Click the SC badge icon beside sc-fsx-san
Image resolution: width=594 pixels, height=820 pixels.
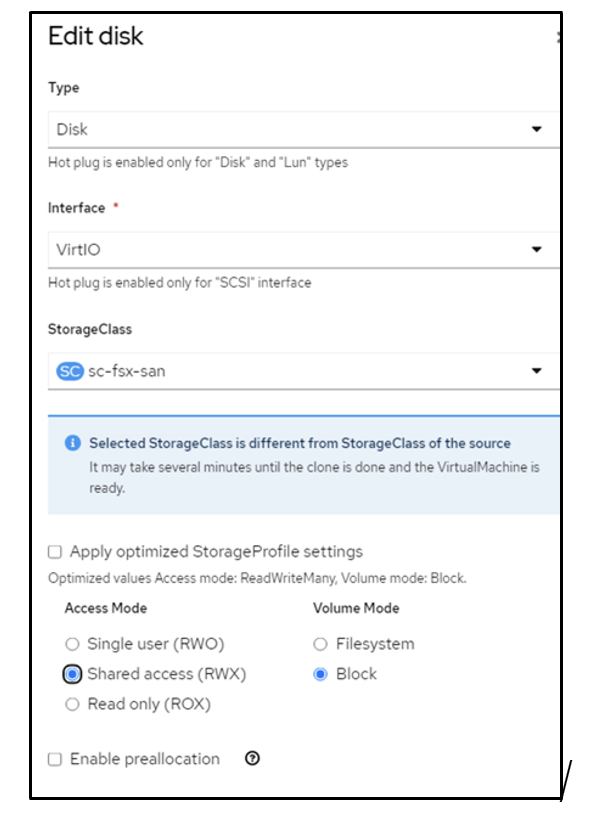(70, 371)
